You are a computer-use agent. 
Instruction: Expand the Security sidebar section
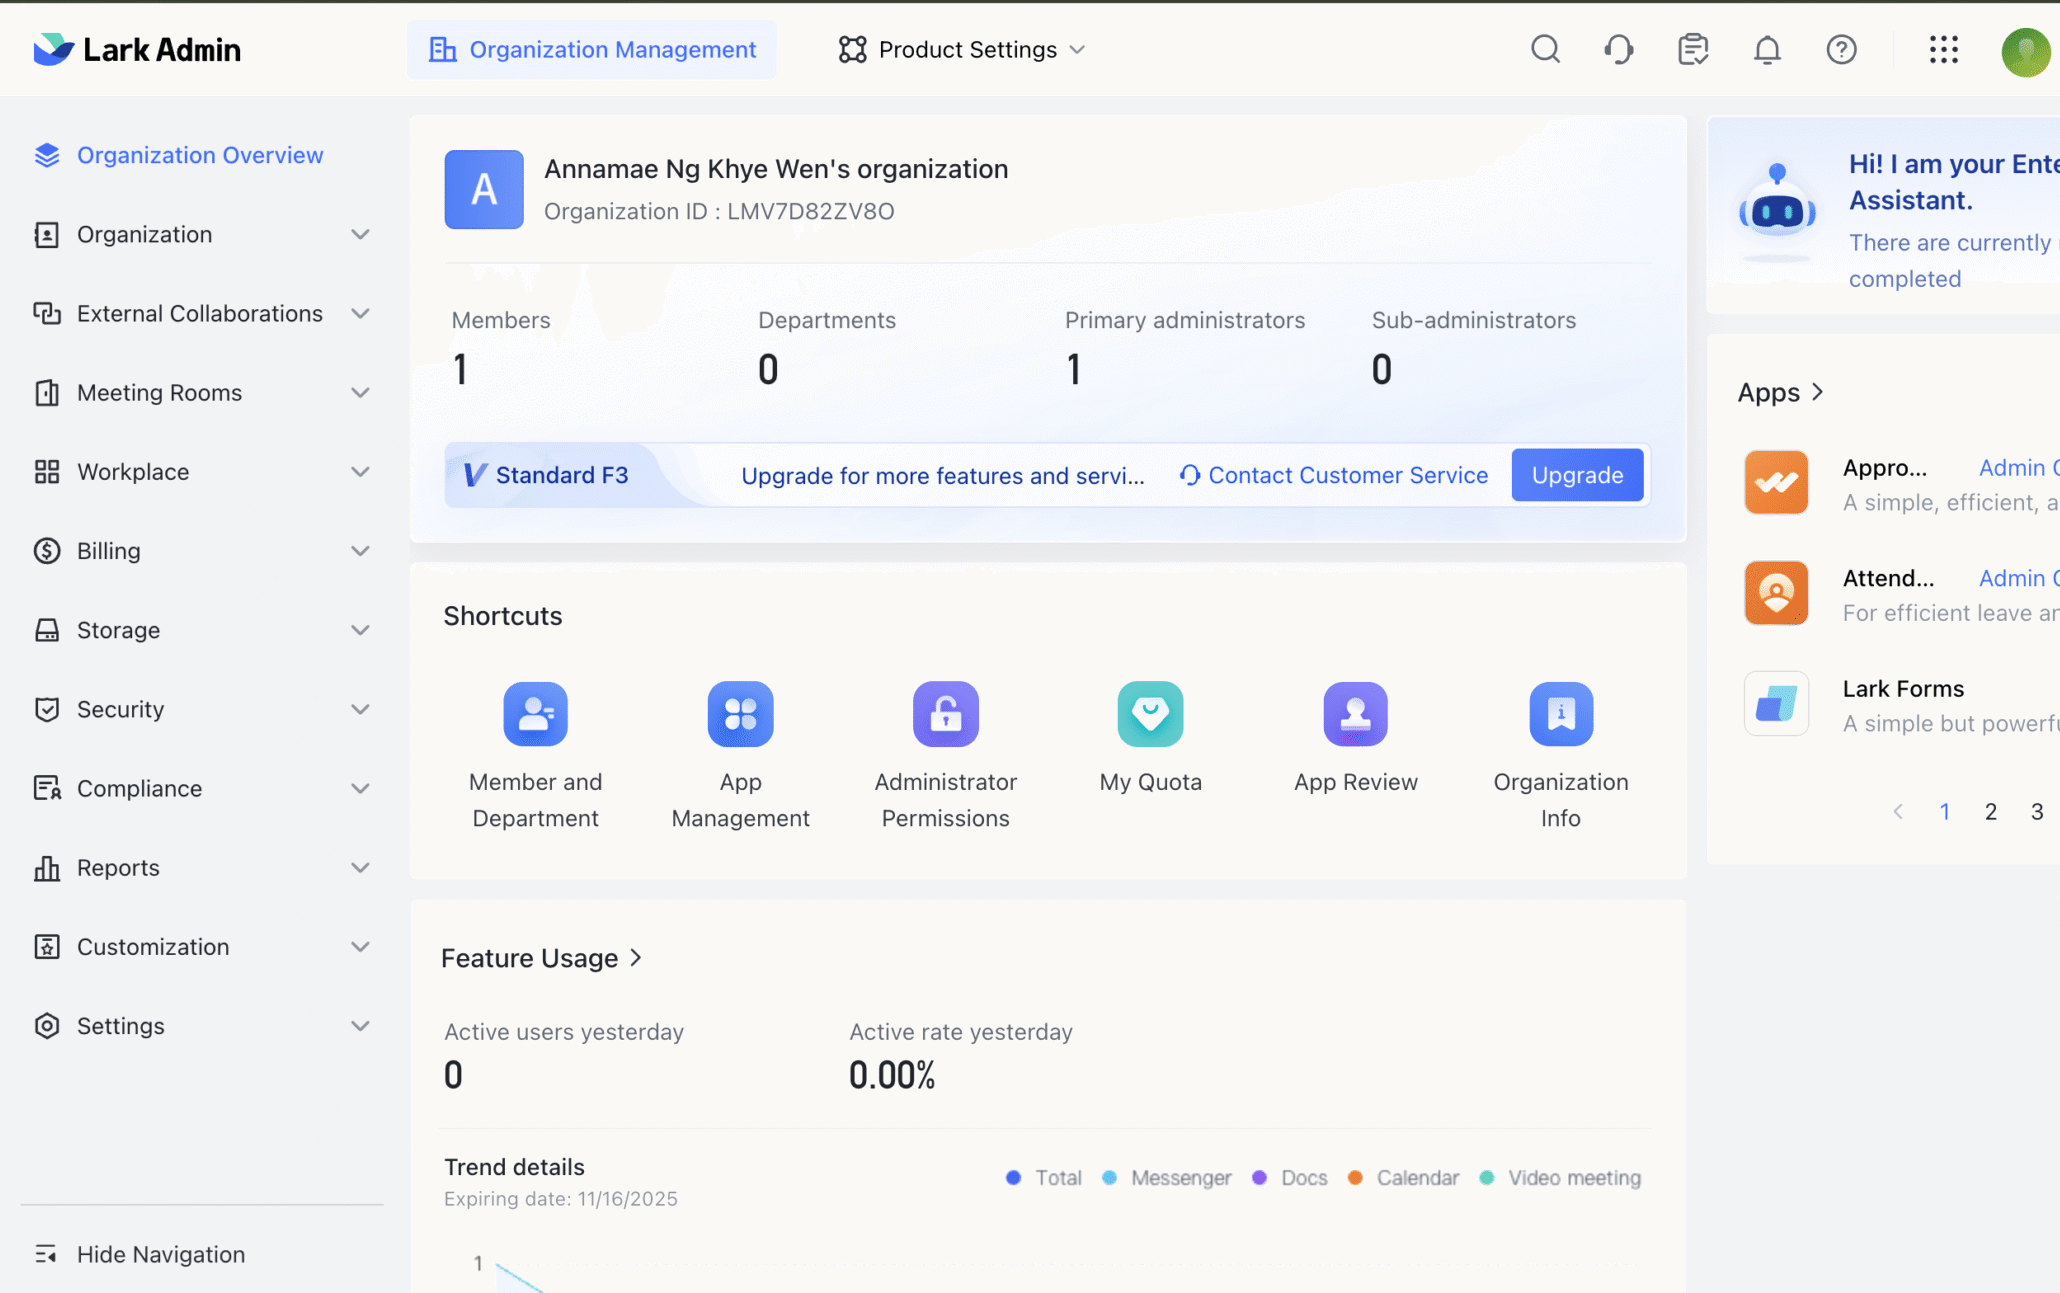coord(200,709)
